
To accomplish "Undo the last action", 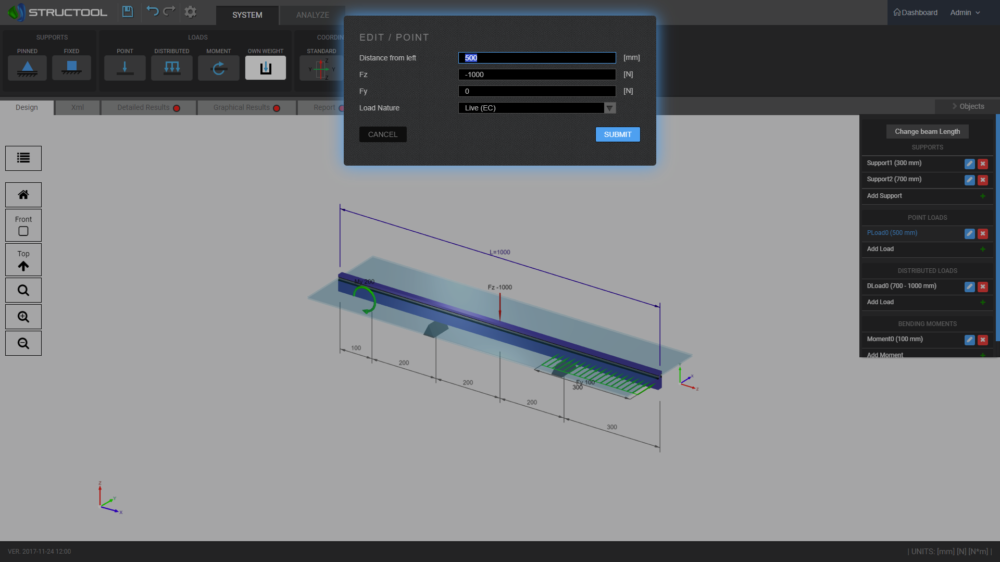I will point(152,11).
